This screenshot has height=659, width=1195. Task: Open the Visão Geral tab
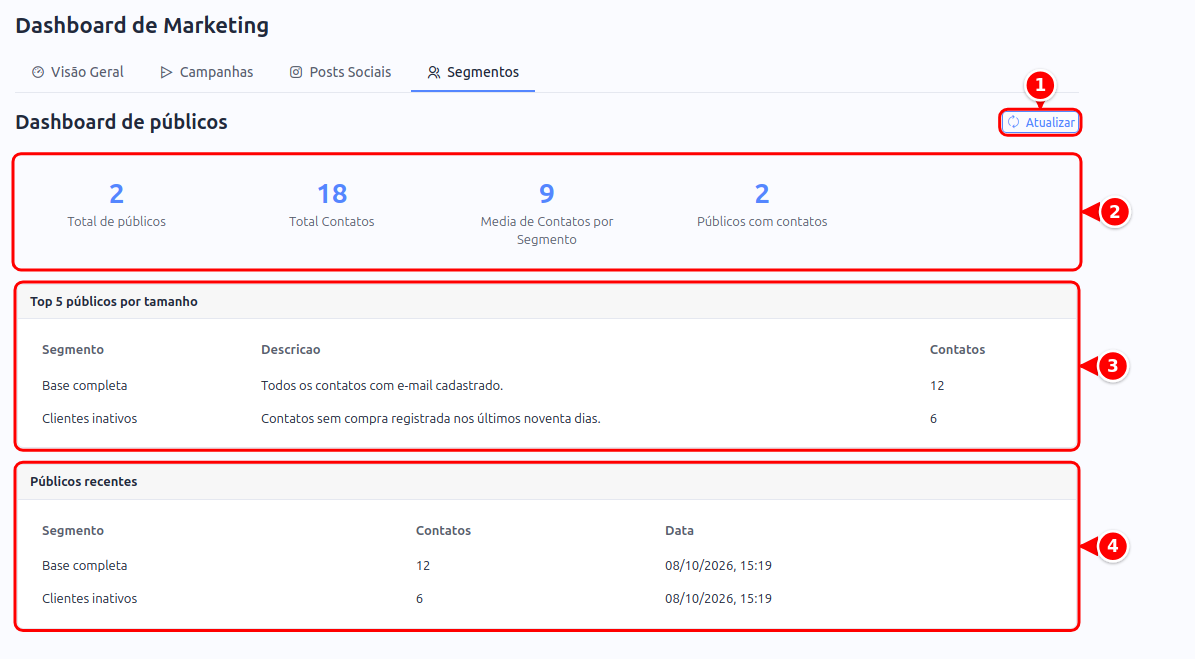78,72
